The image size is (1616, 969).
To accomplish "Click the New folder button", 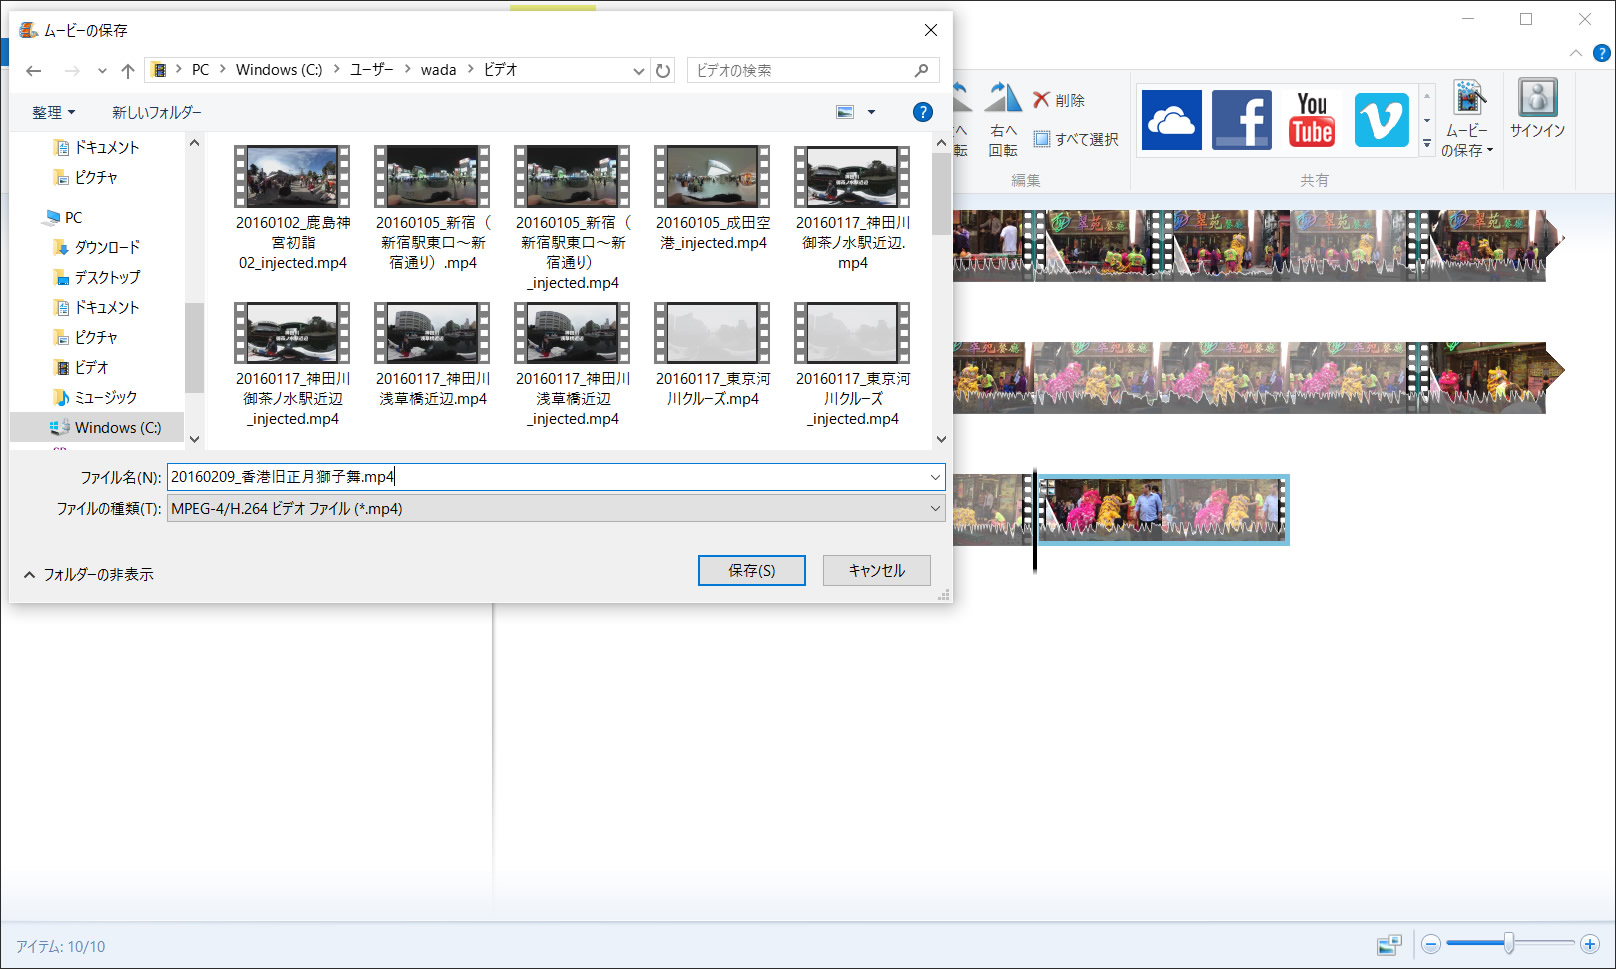I will coord(156,113).
